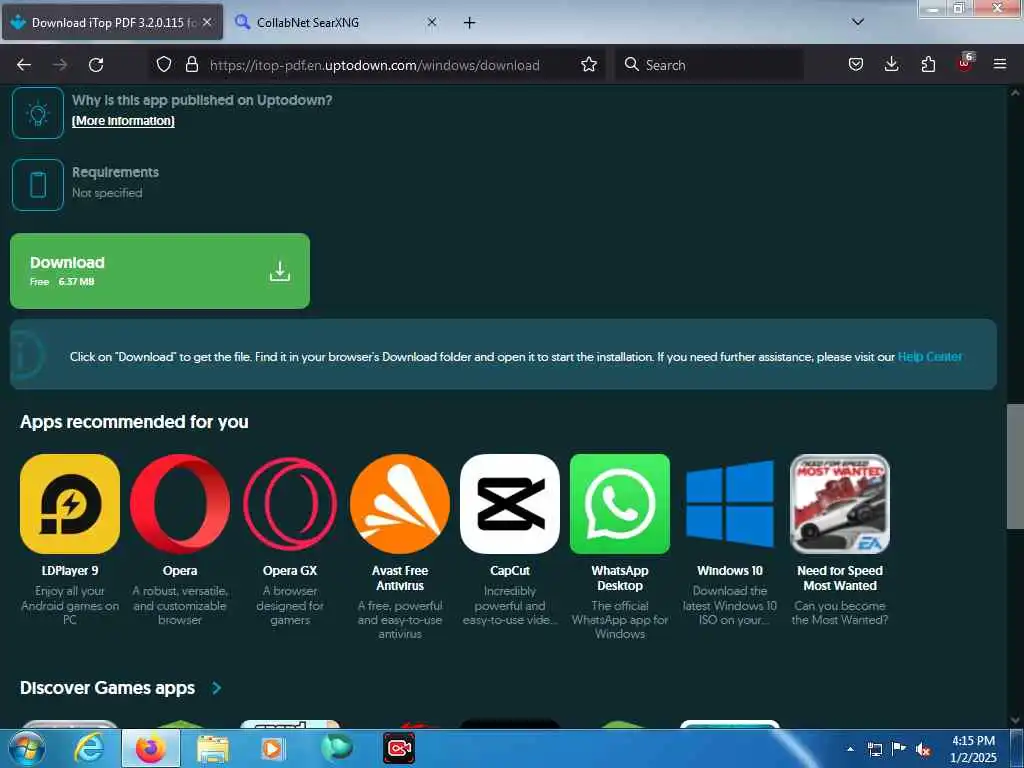
Task: Expand Discover Games apps chevron arrow
Action: pos(216,688)
